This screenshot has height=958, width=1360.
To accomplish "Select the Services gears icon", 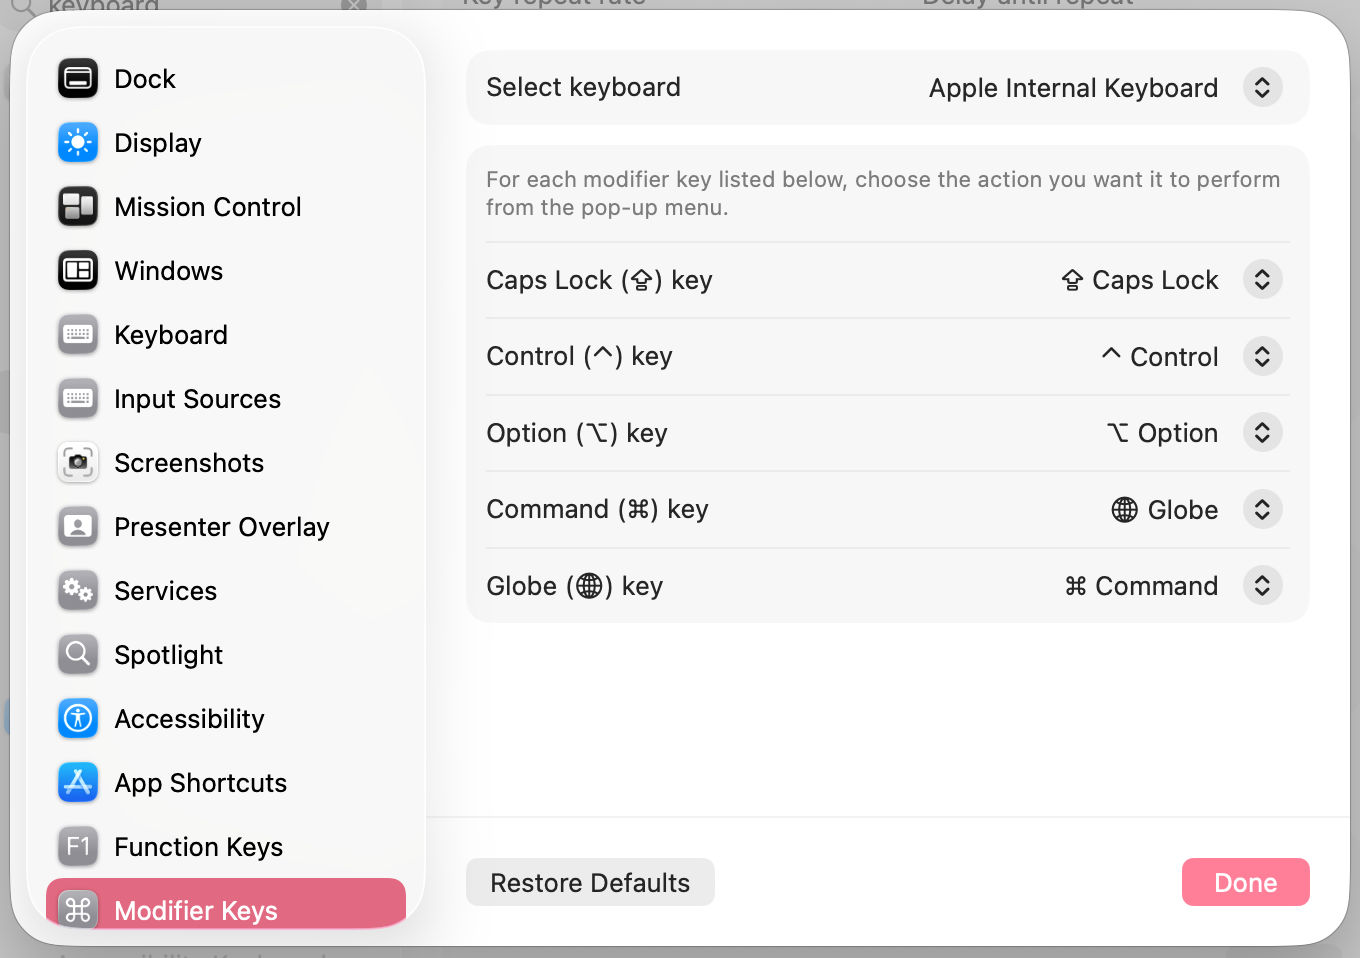I will [x=78, y=591].
